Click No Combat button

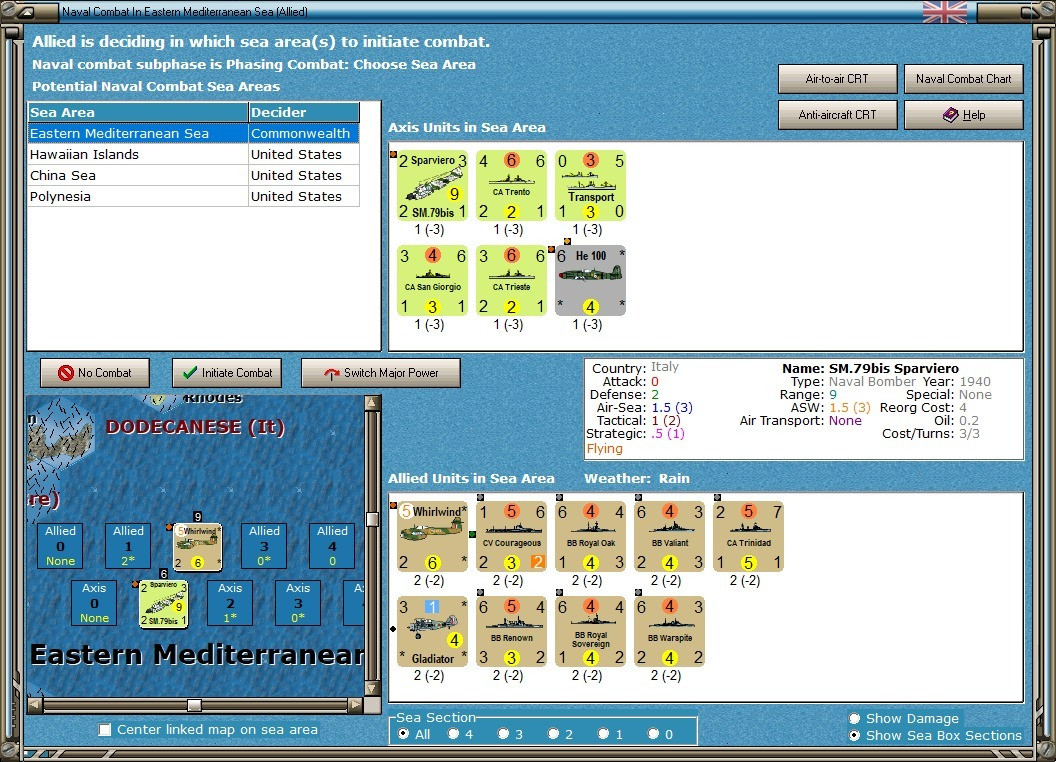coord(95,373)
